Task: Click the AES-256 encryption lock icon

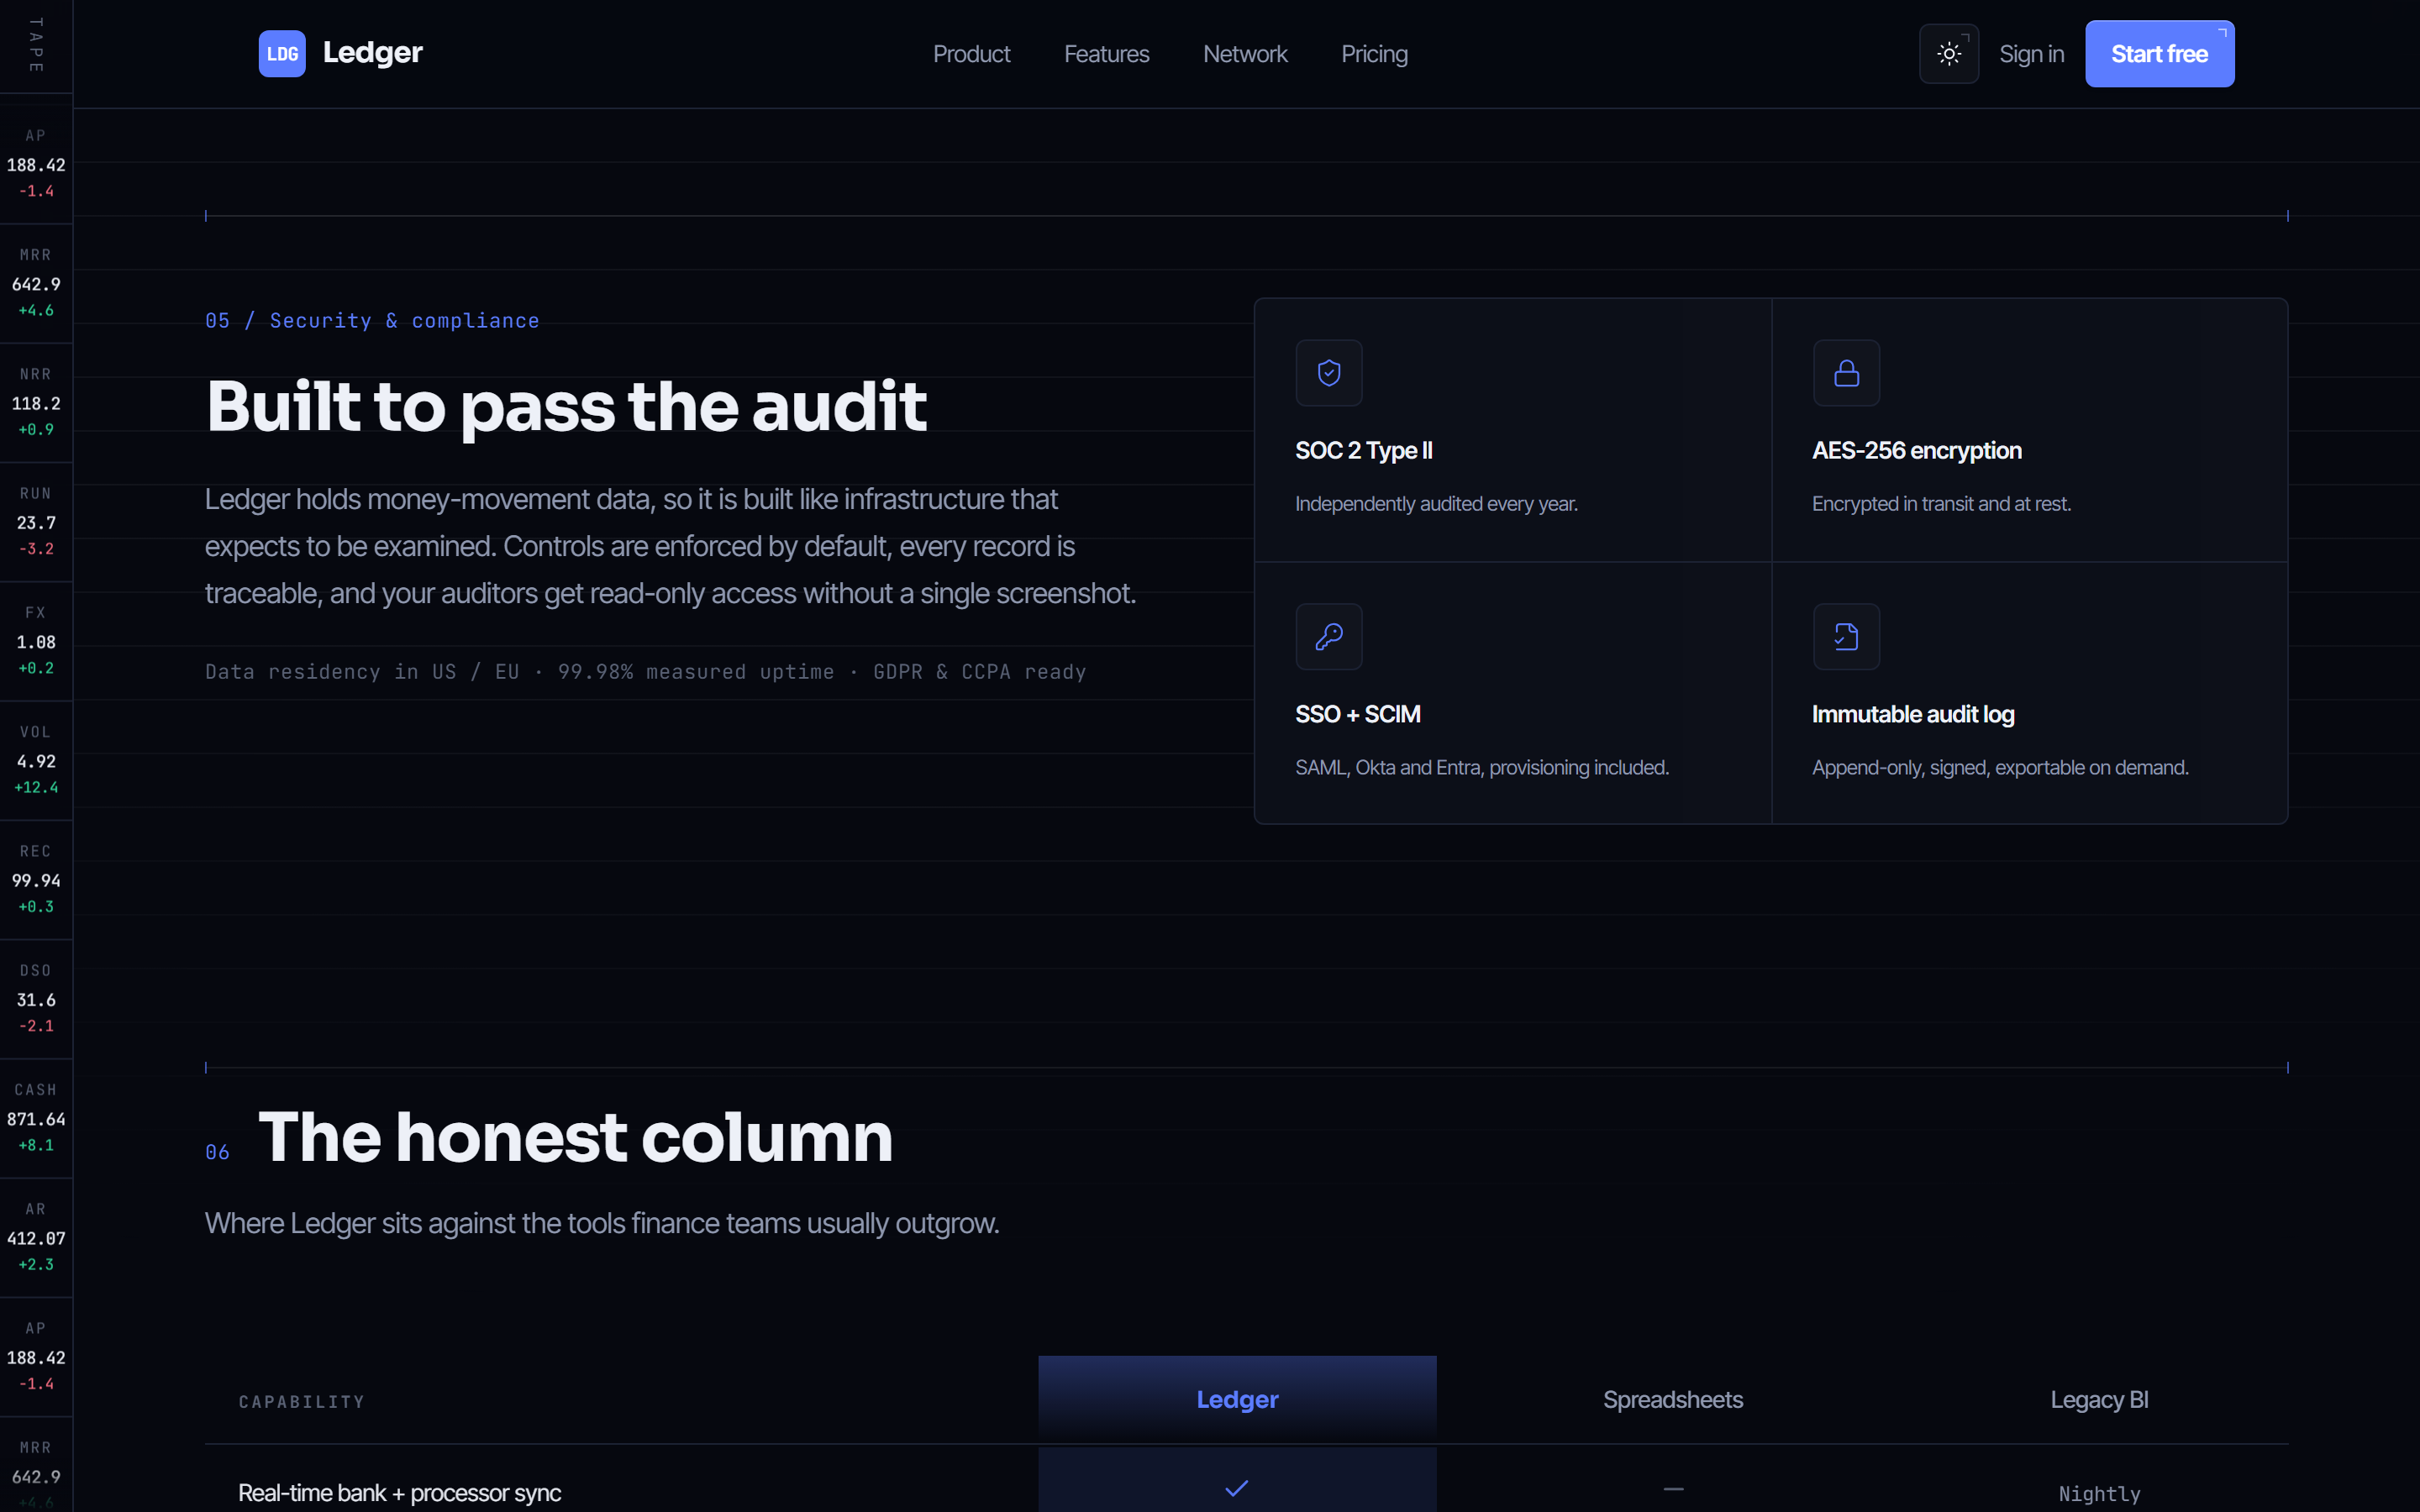Action: [x=1846, y=373]
